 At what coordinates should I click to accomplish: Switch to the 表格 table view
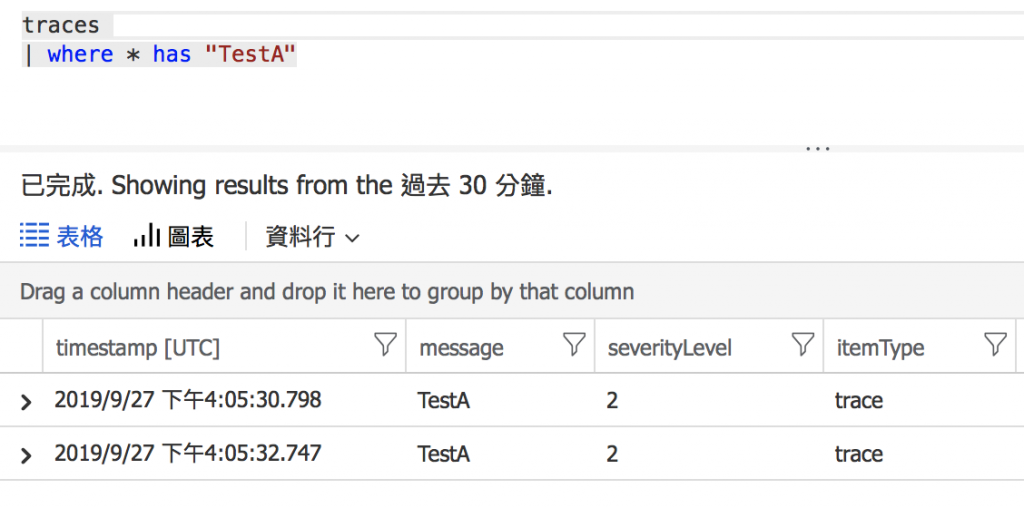[x=62, y=237]
